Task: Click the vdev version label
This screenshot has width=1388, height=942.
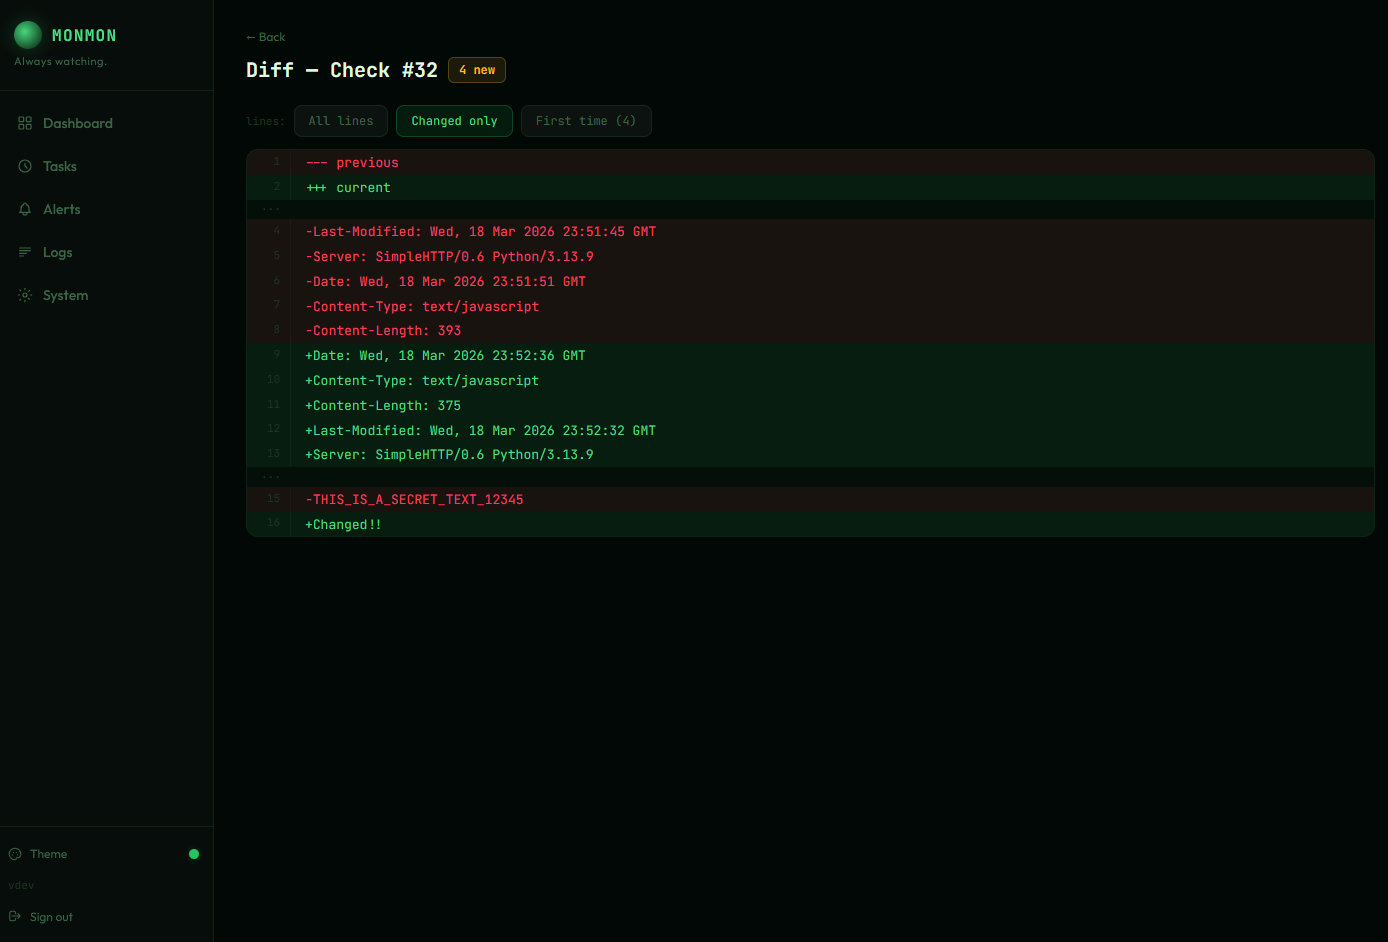Action: (x=21, y=885)
